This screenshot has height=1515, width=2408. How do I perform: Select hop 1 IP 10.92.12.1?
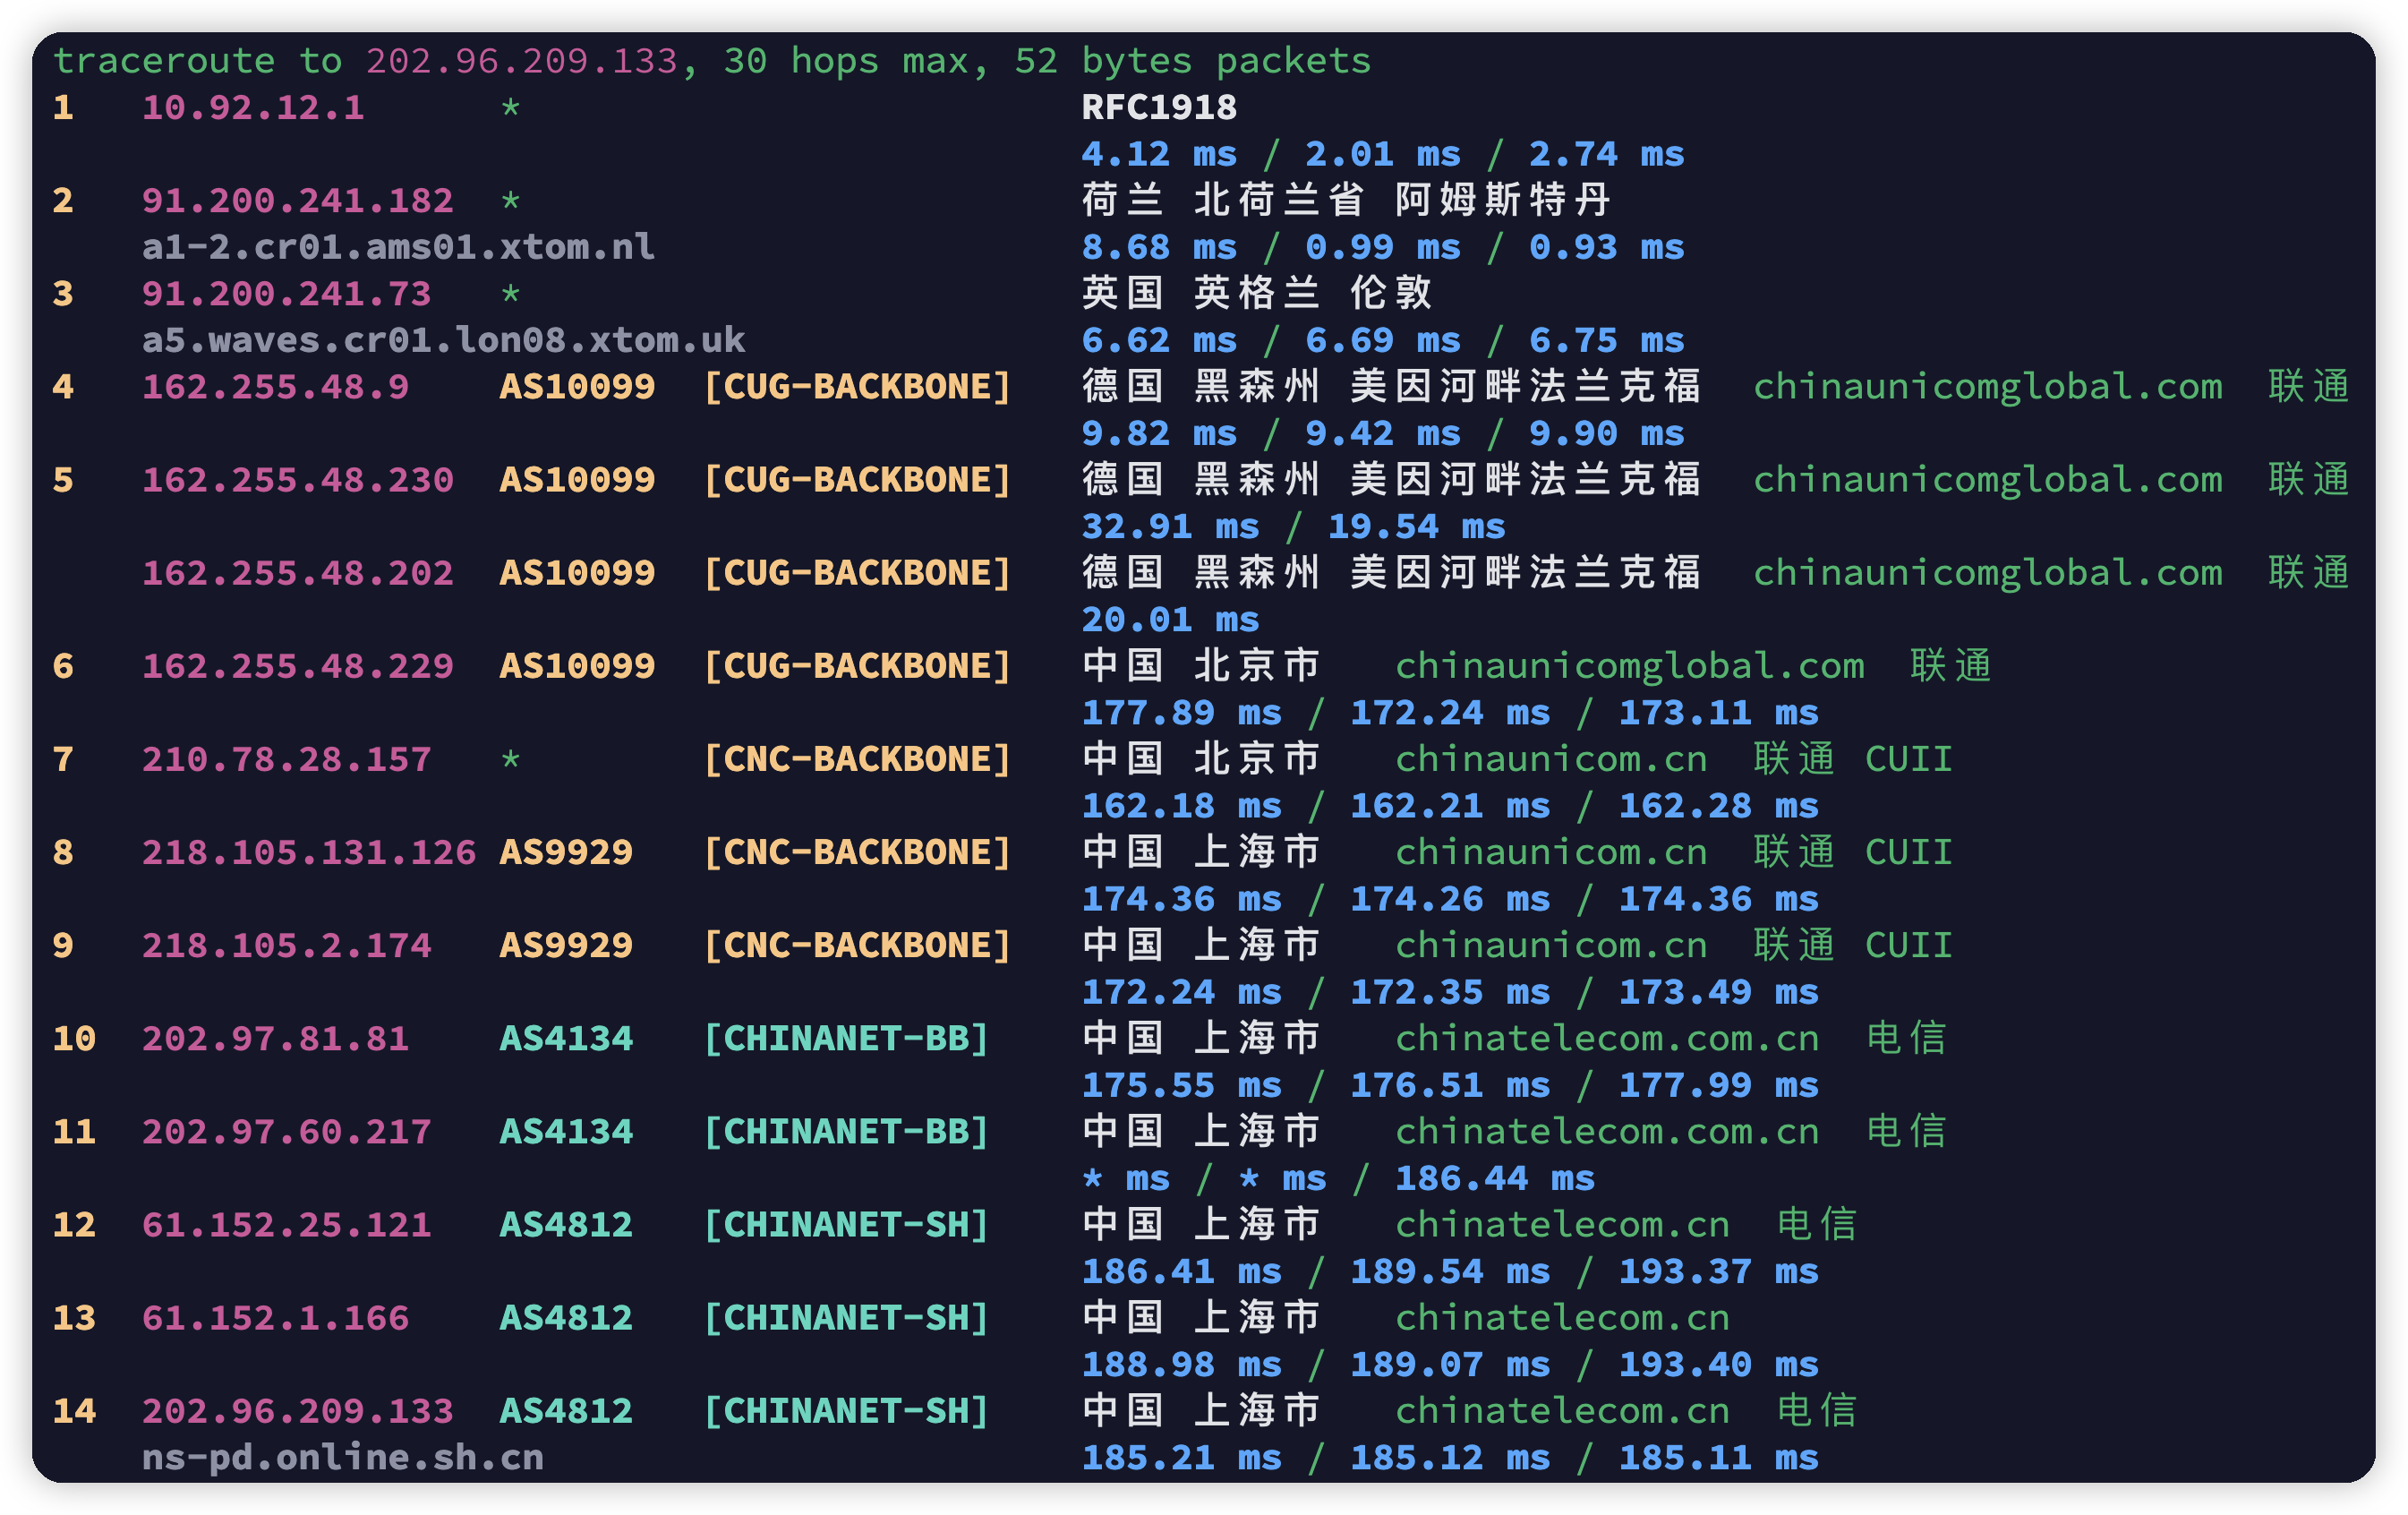[x=253, y=108]
